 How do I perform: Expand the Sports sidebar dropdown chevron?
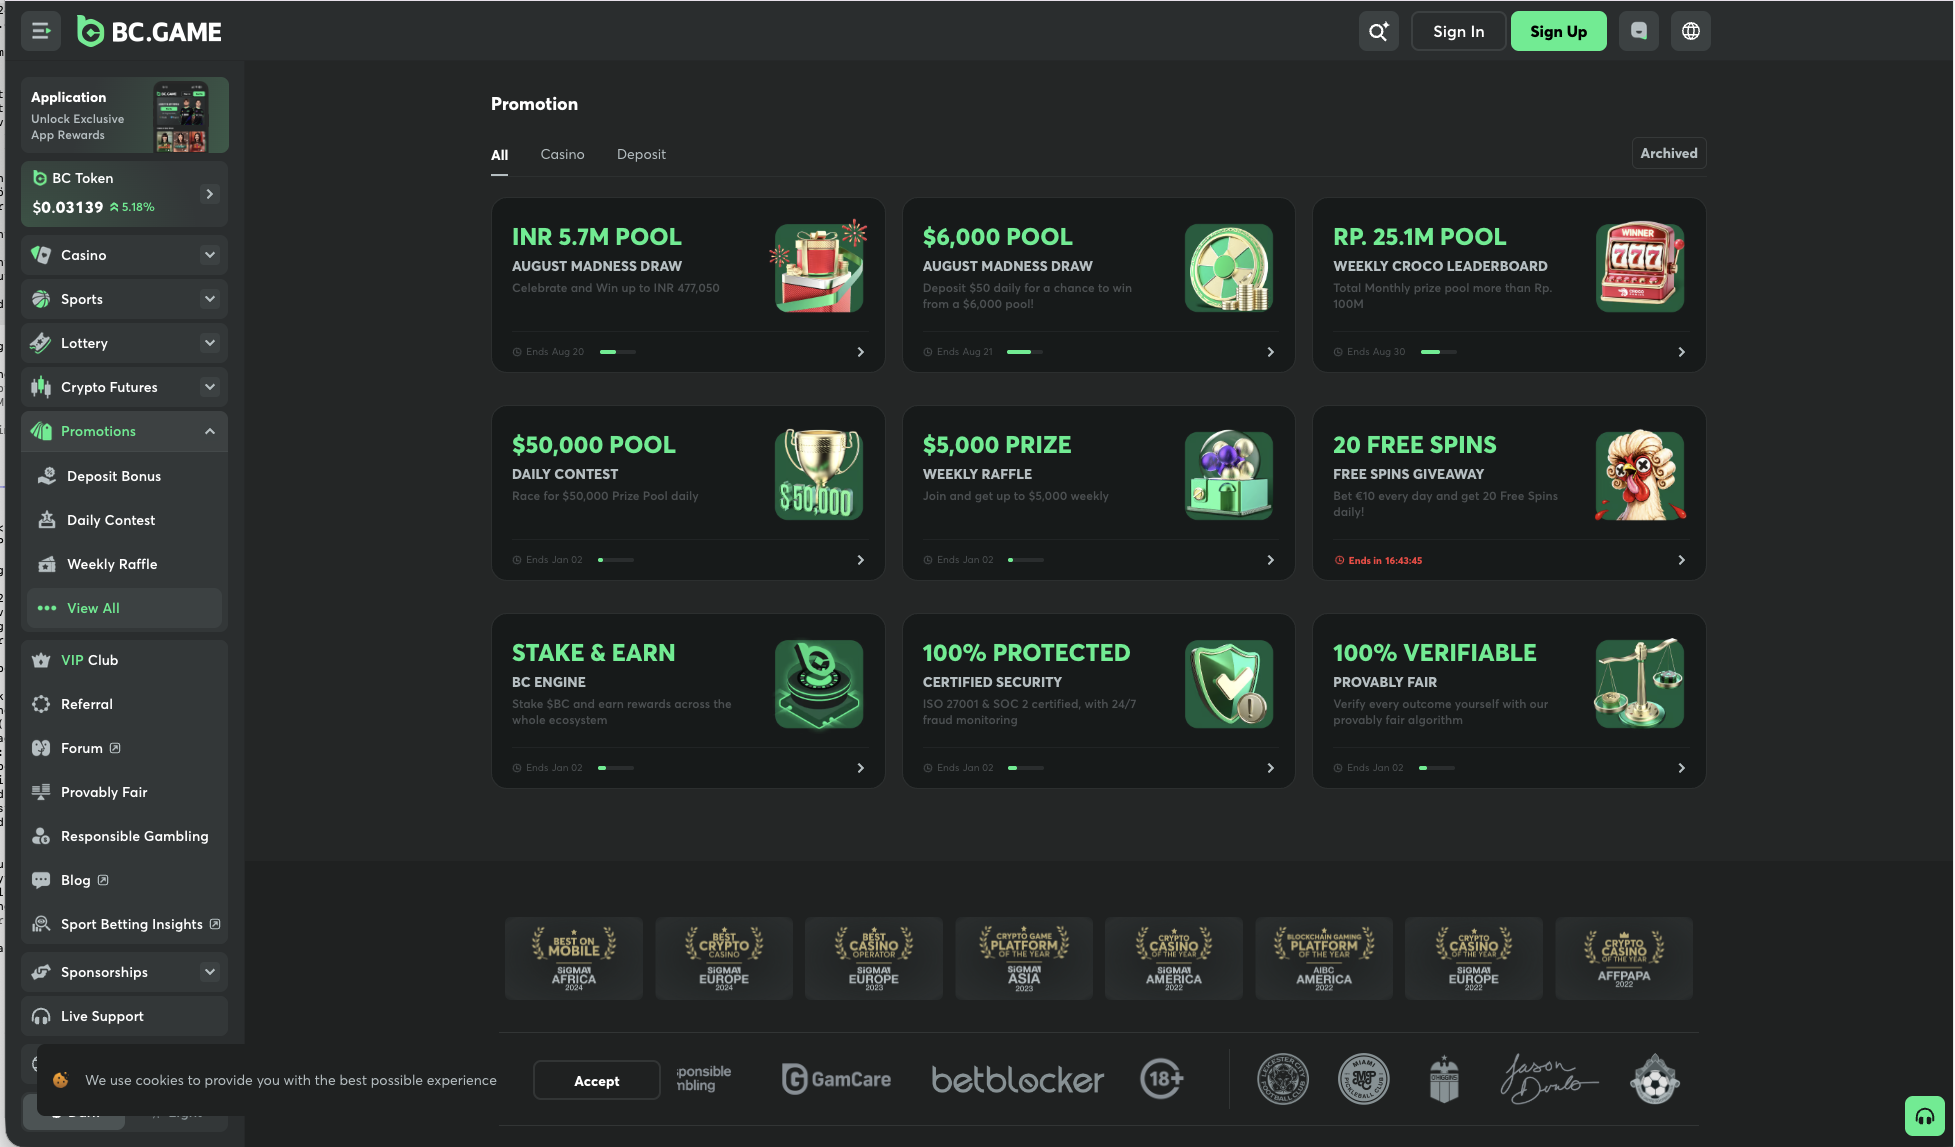pos(210,299)
